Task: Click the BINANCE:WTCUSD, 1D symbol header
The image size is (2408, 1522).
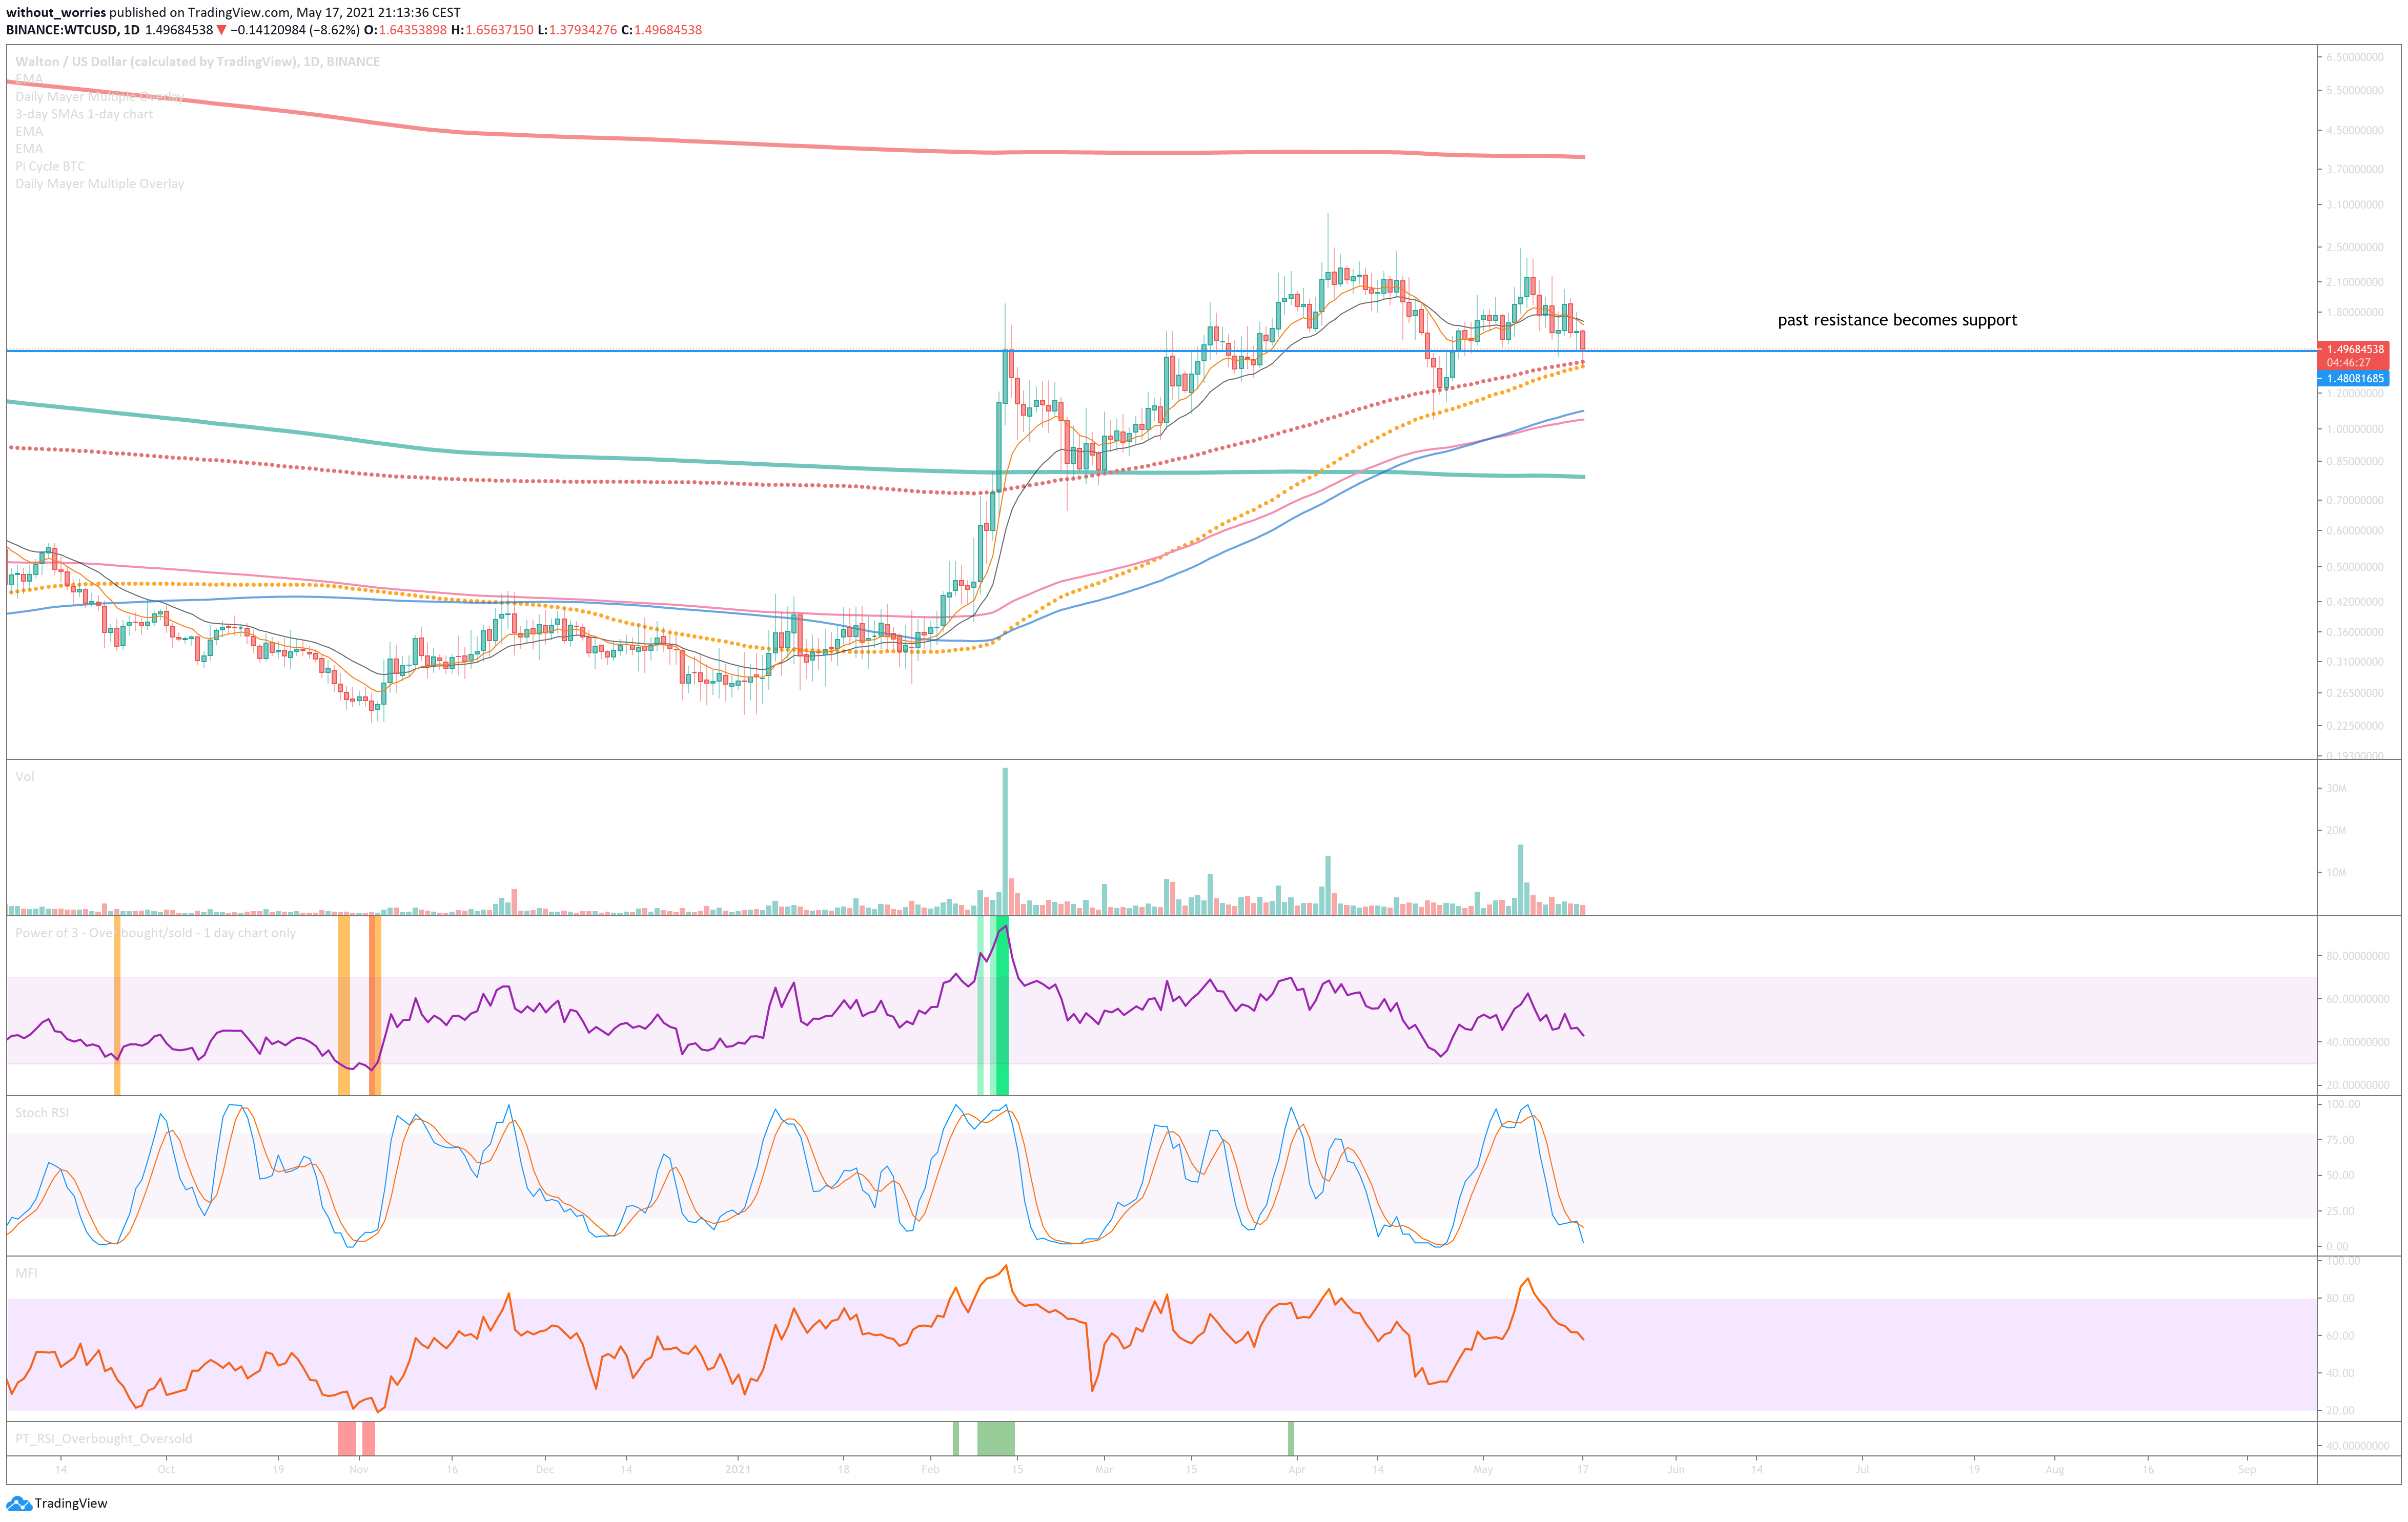Action: pos(73,30)
